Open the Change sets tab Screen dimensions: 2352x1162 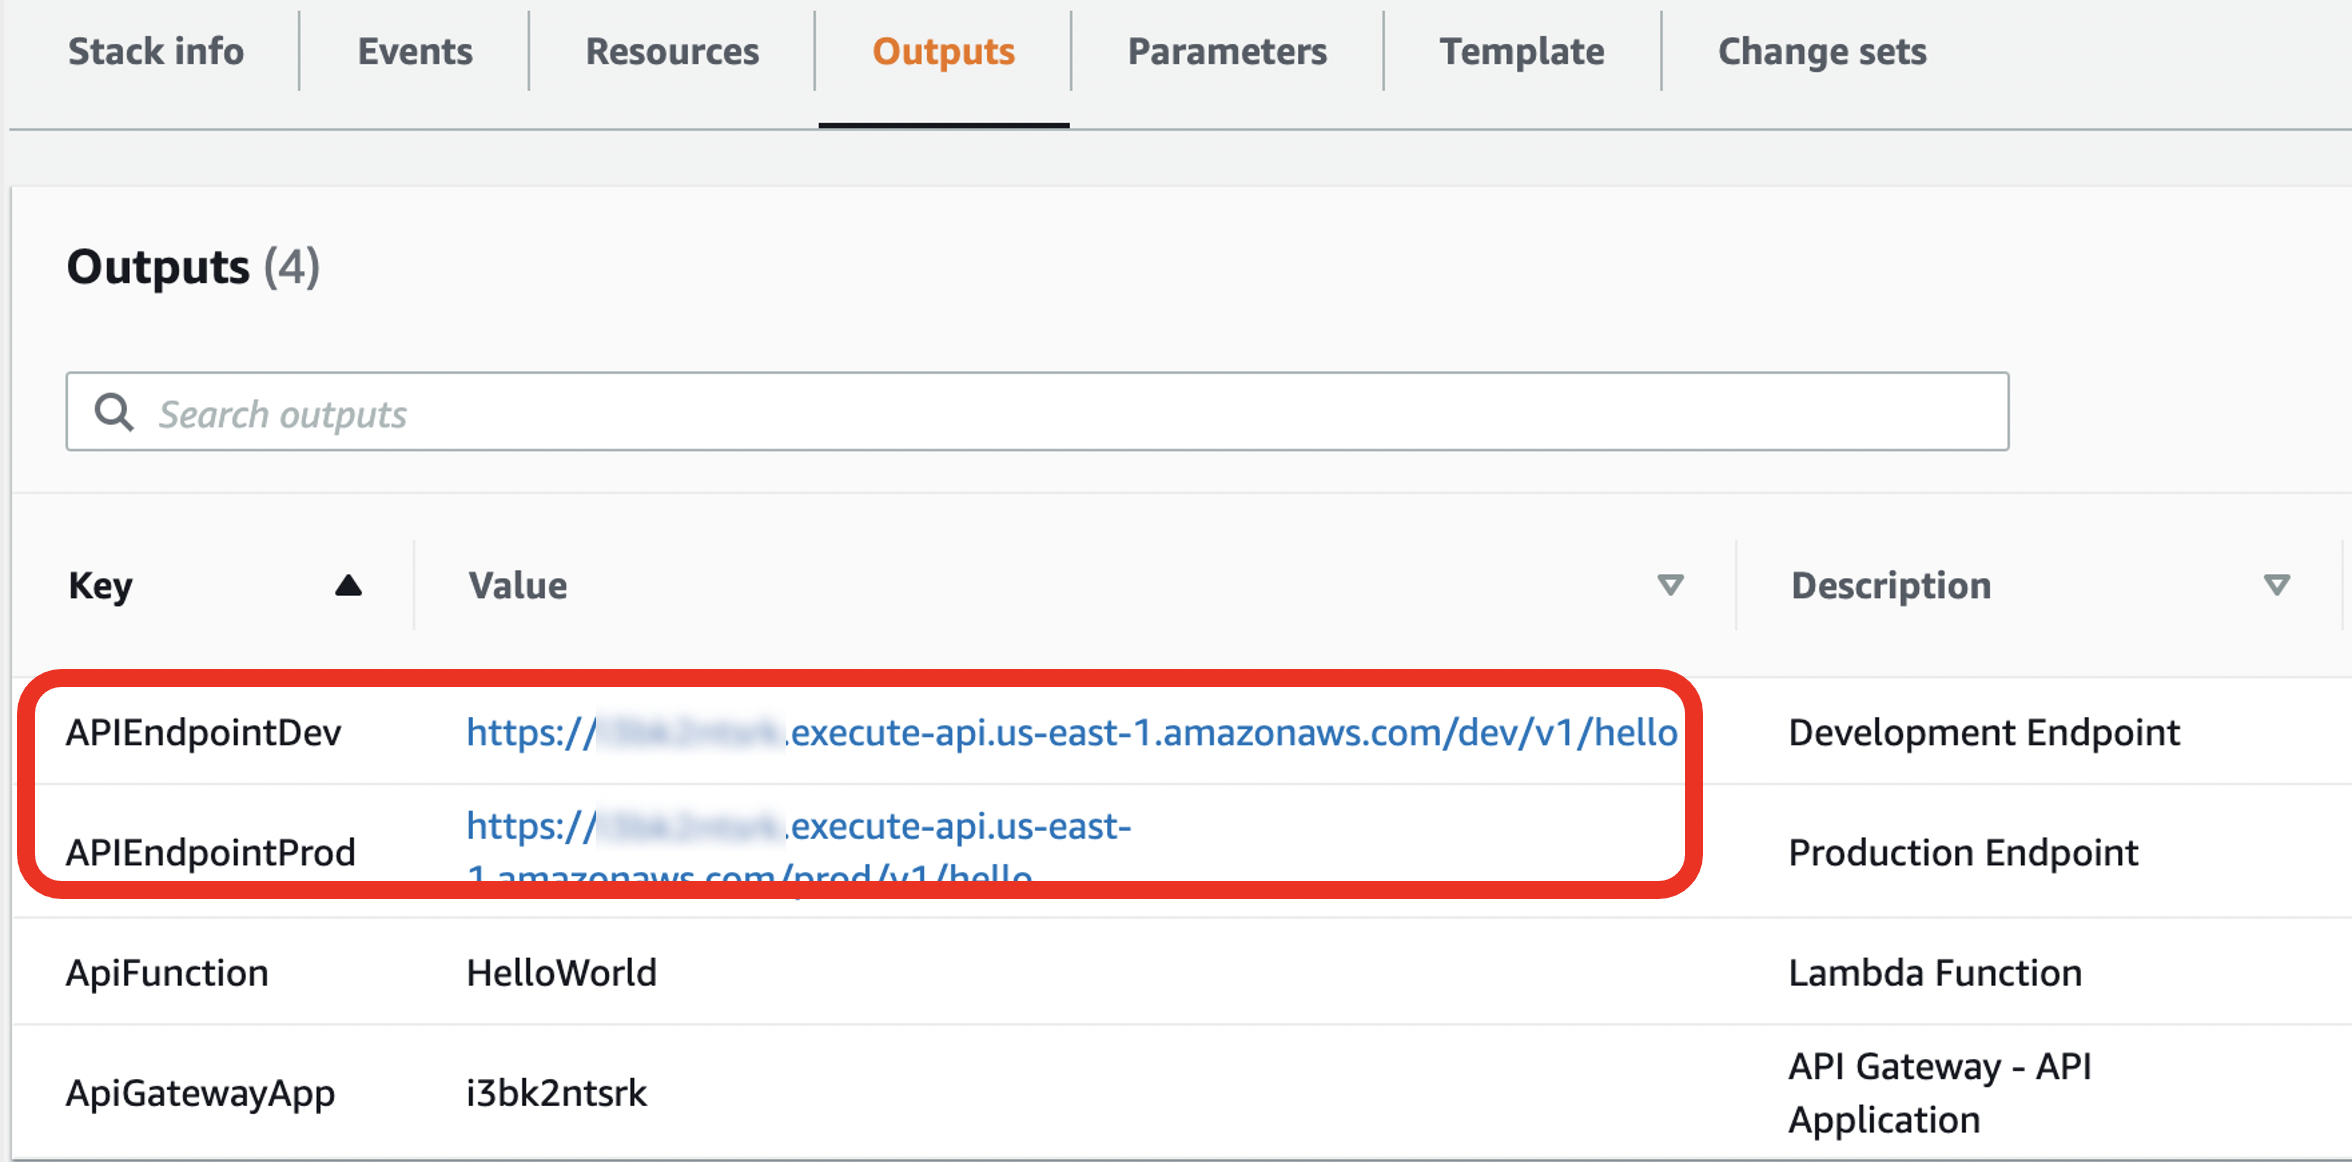pyautogui.click(x=1822, y=52)
